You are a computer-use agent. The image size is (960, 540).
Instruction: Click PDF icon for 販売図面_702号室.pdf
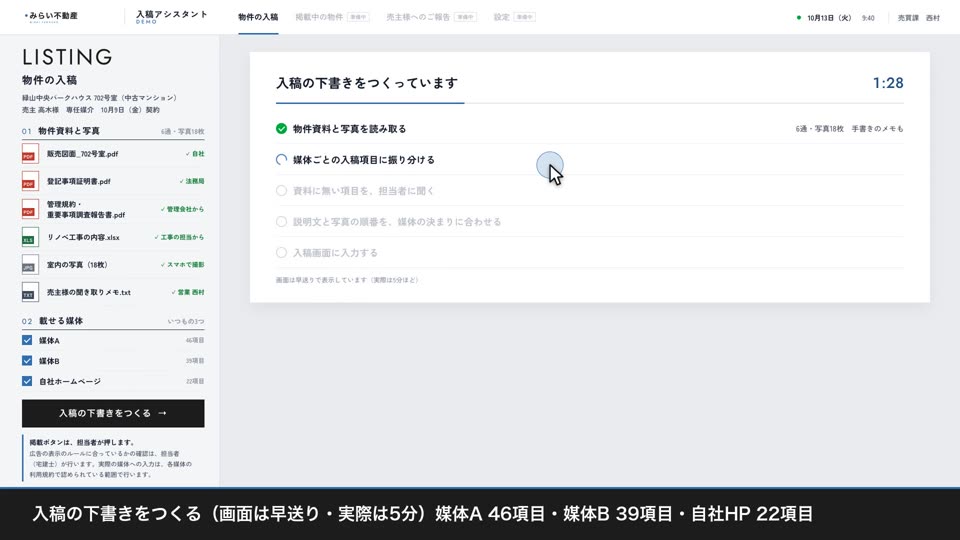tap(30, 154)
